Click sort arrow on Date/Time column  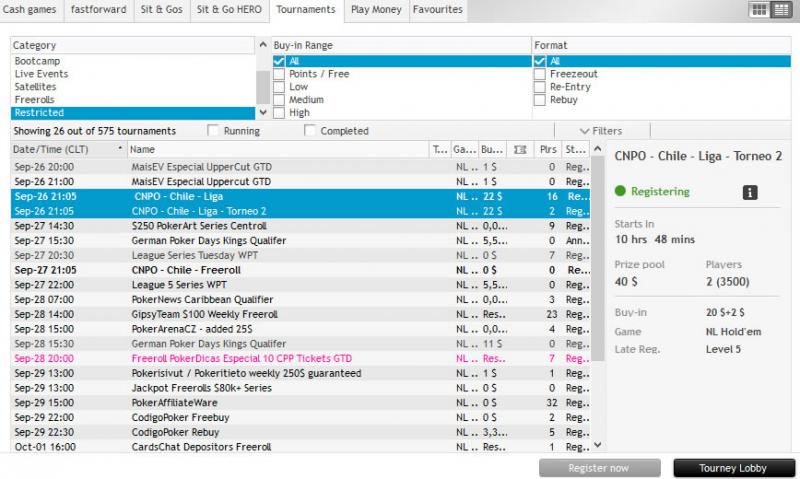(x=121, y=149)
